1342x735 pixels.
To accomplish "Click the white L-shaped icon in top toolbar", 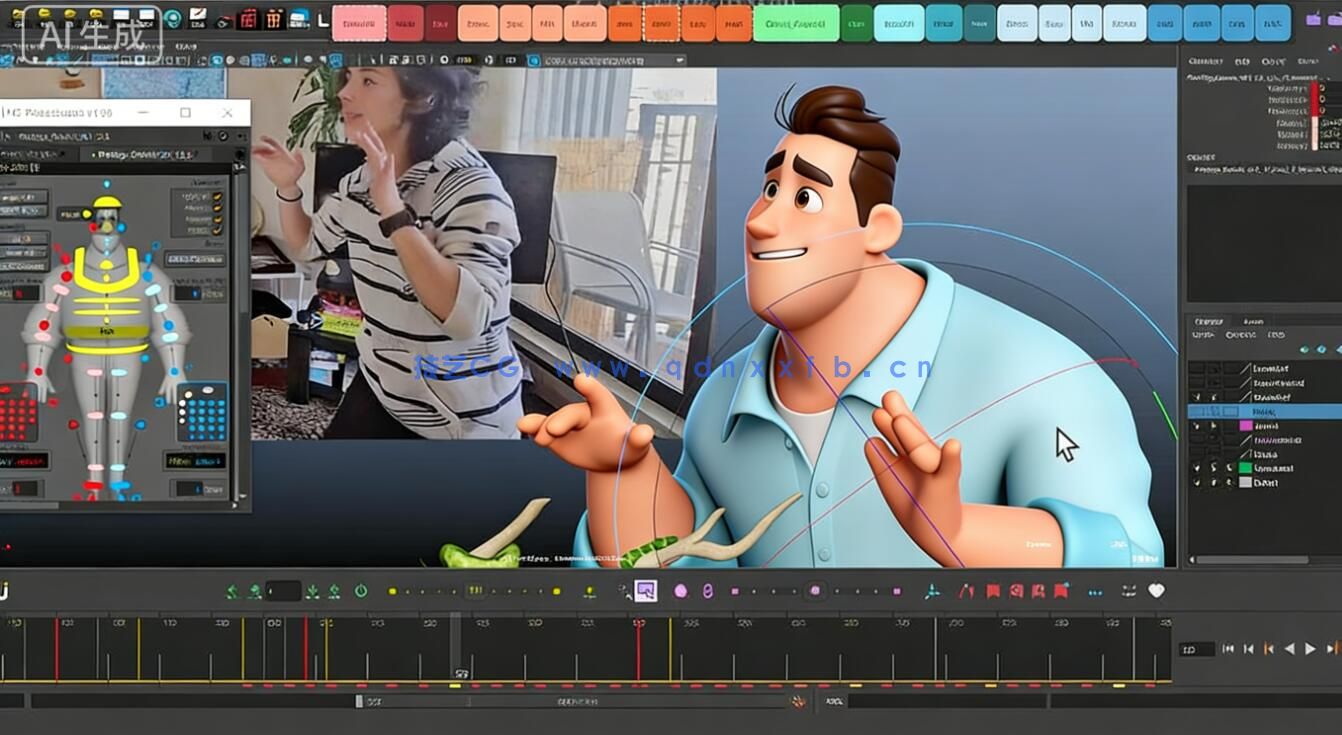I will coord(322,18).
